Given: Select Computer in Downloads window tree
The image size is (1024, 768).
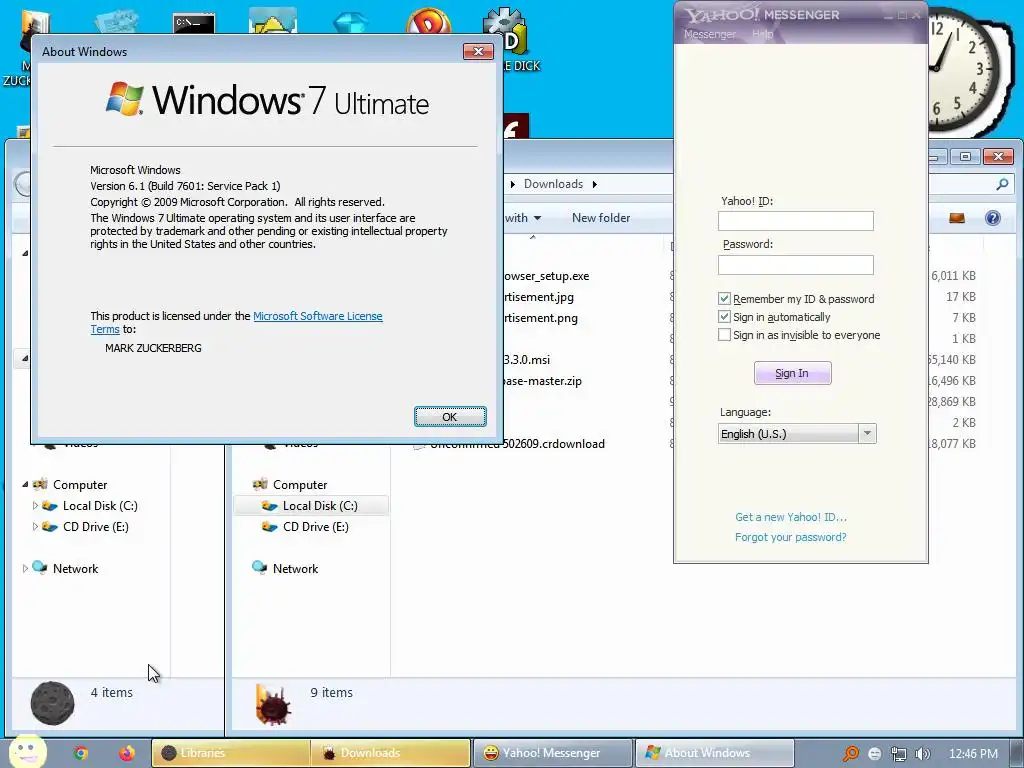Looking at the screenshot, I should click(x=300, y=485).
